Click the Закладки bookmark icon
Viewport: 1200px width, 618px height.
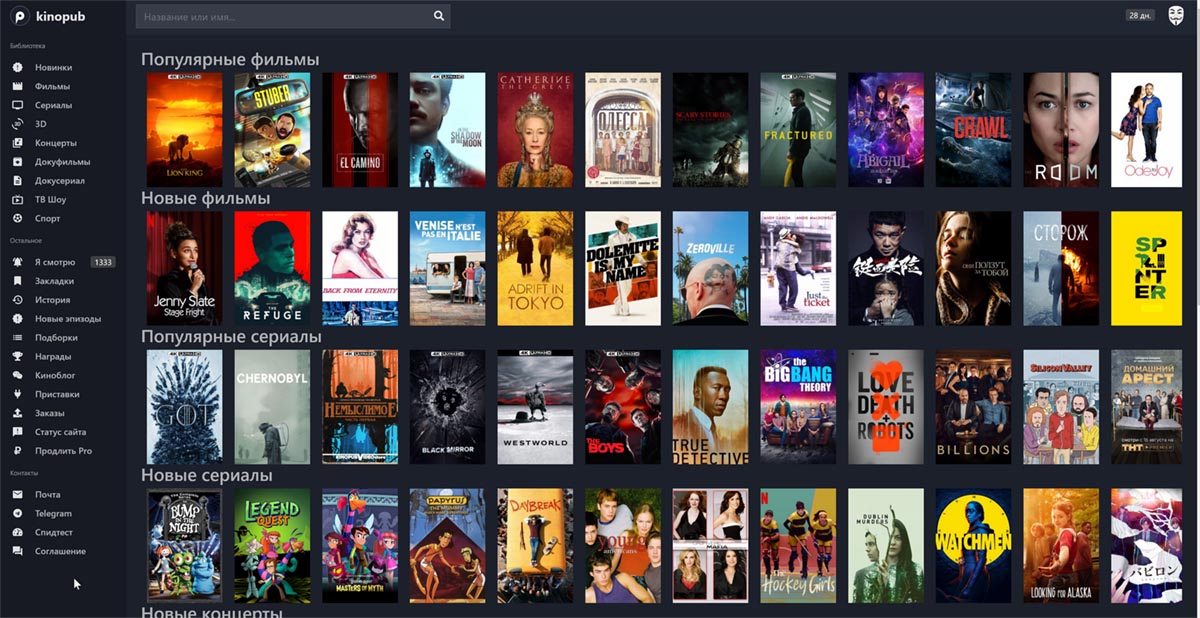pos(17,281)
